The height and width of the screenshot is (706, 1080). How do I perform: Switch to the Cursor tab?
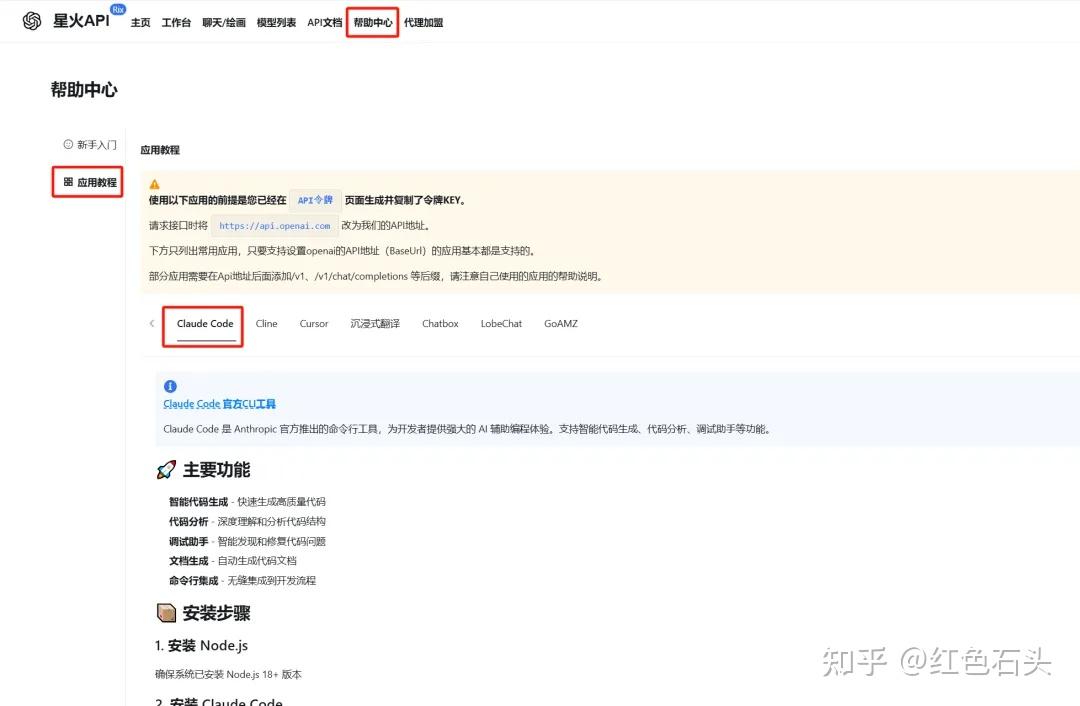(314, 324)
